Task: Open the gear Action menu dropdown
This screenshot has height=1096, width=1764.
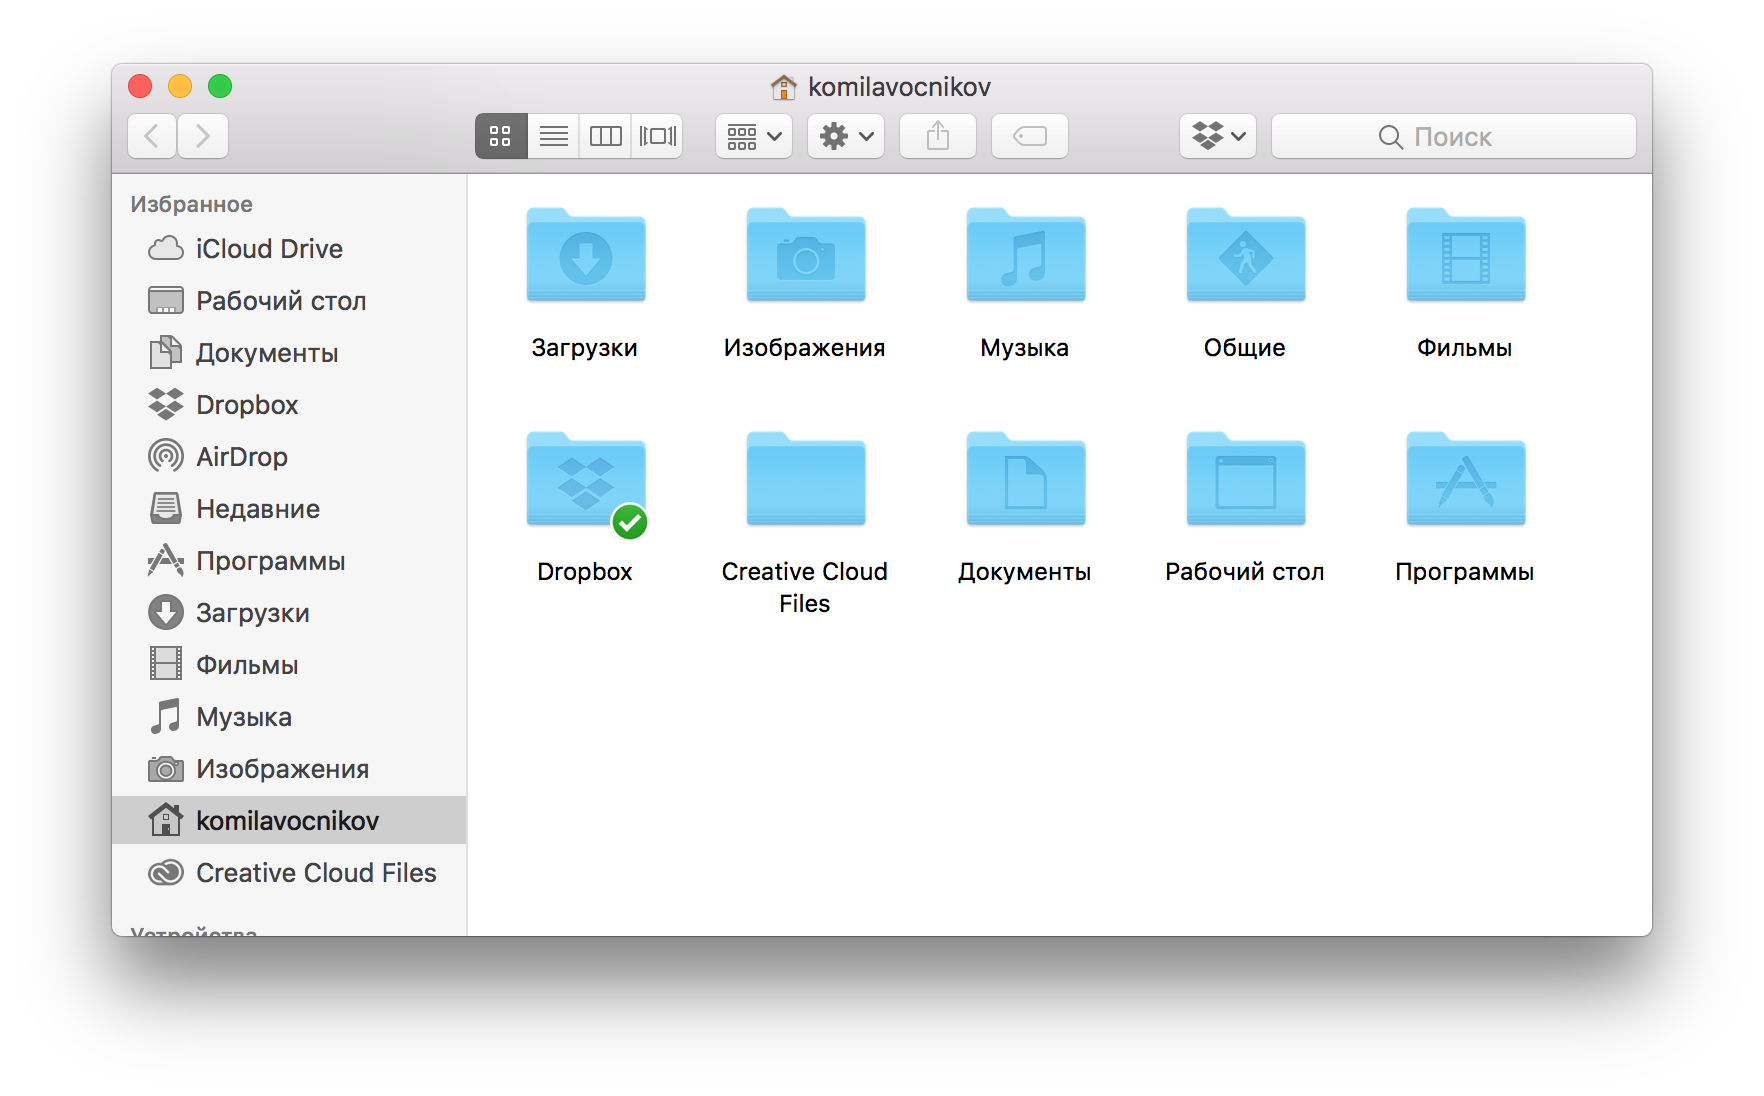Action: click(x=845, y=136)
